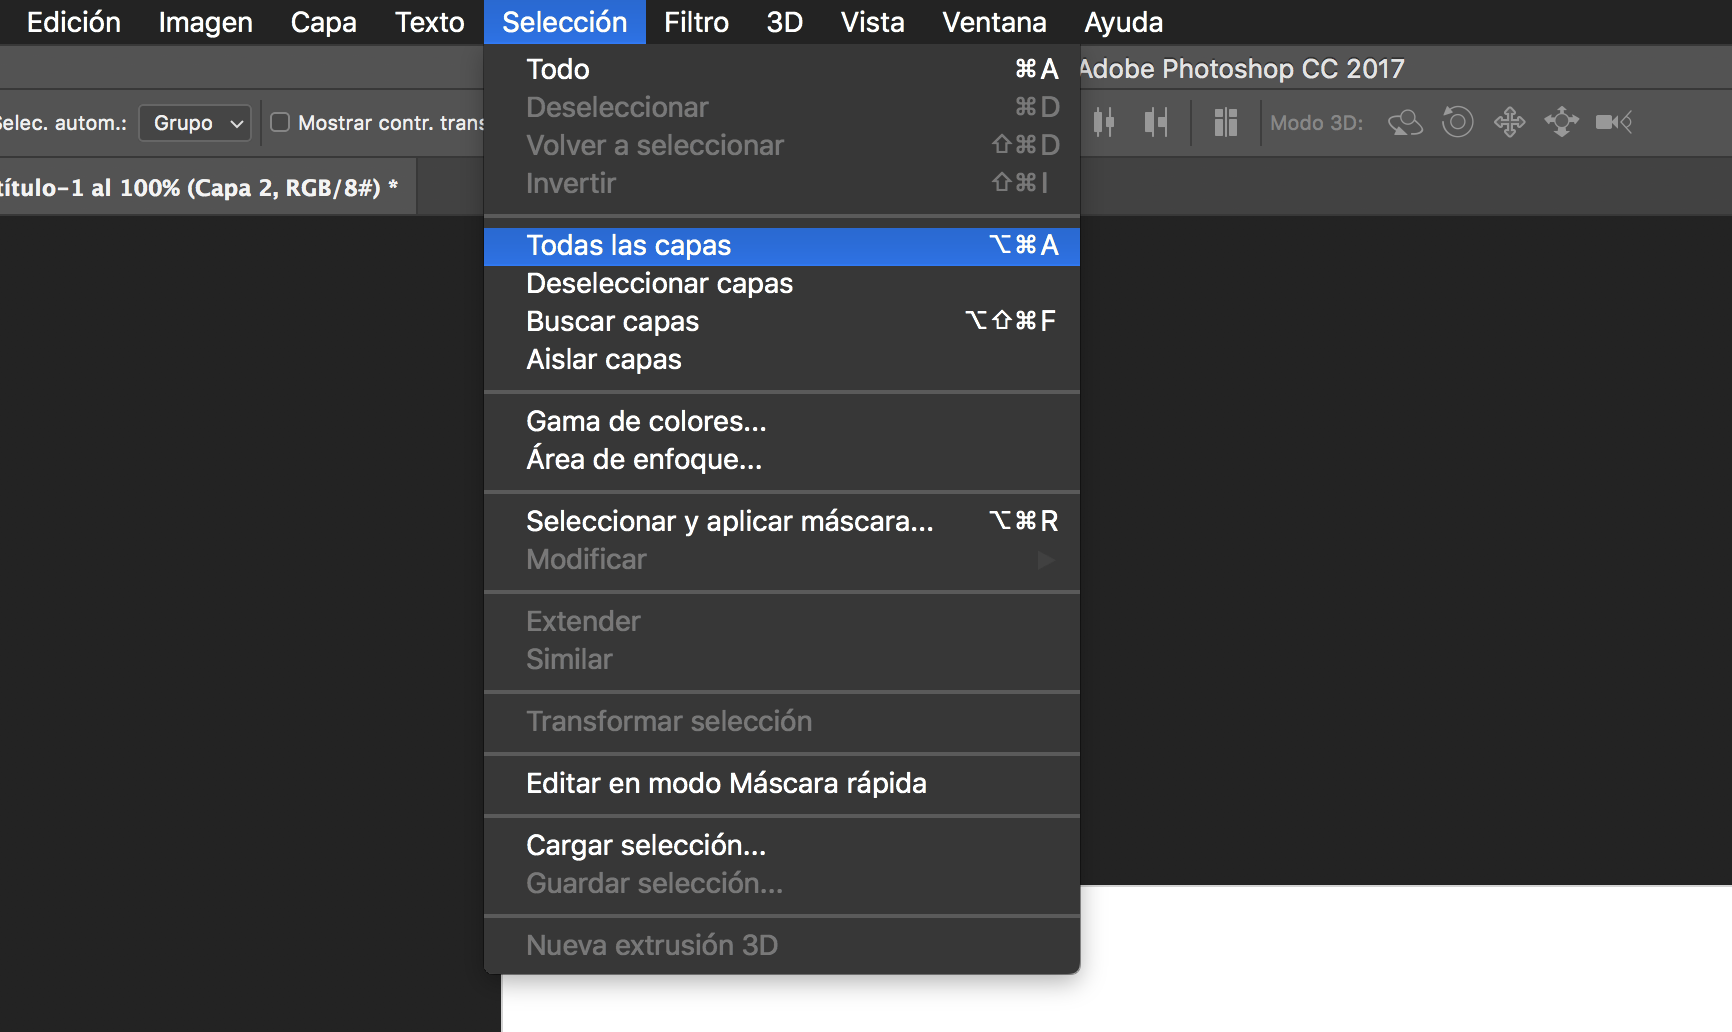Select Gama de colores menu entry

tap(646, 421)
